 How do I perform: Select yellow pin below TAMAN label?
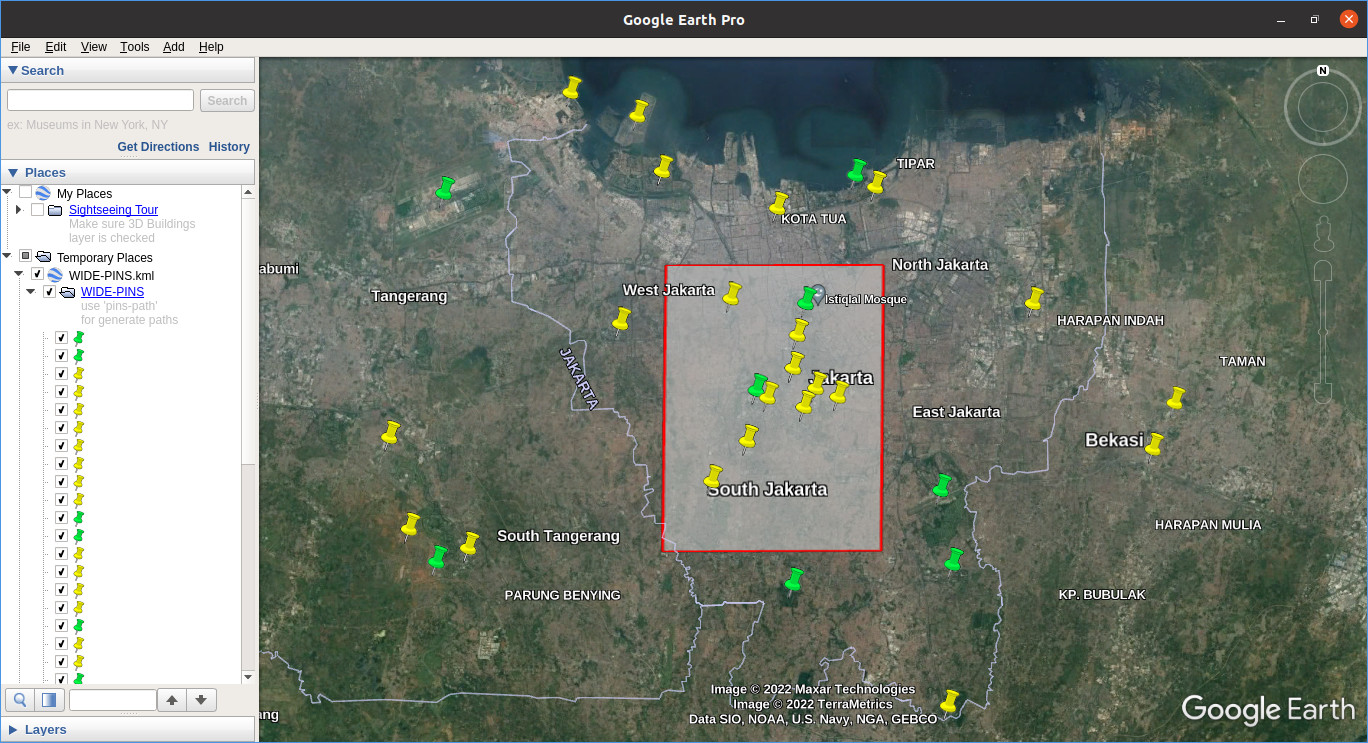[1175, 399]
